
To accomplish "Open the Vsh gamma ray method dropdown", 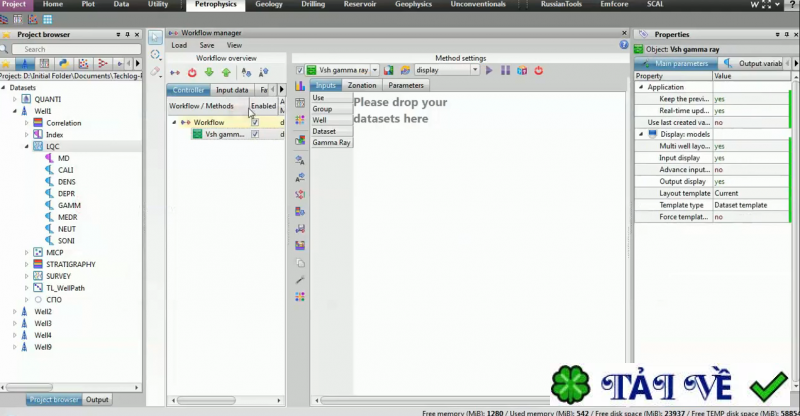I will [x=375, y=70].
